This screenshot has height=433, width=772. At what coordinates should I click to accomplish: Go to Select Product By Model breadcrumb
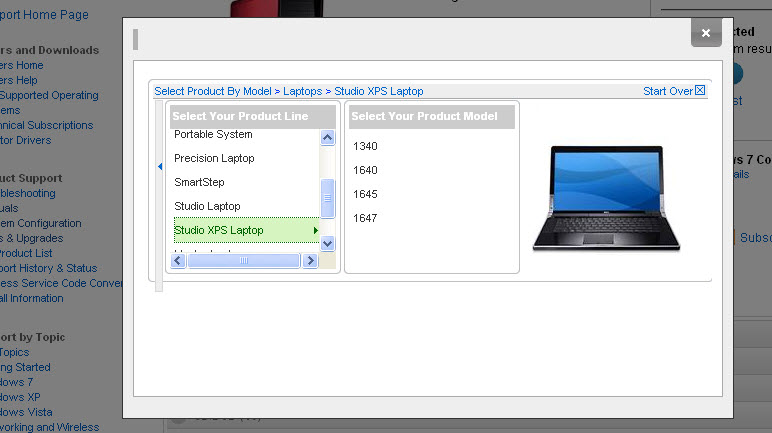(213, 91)
